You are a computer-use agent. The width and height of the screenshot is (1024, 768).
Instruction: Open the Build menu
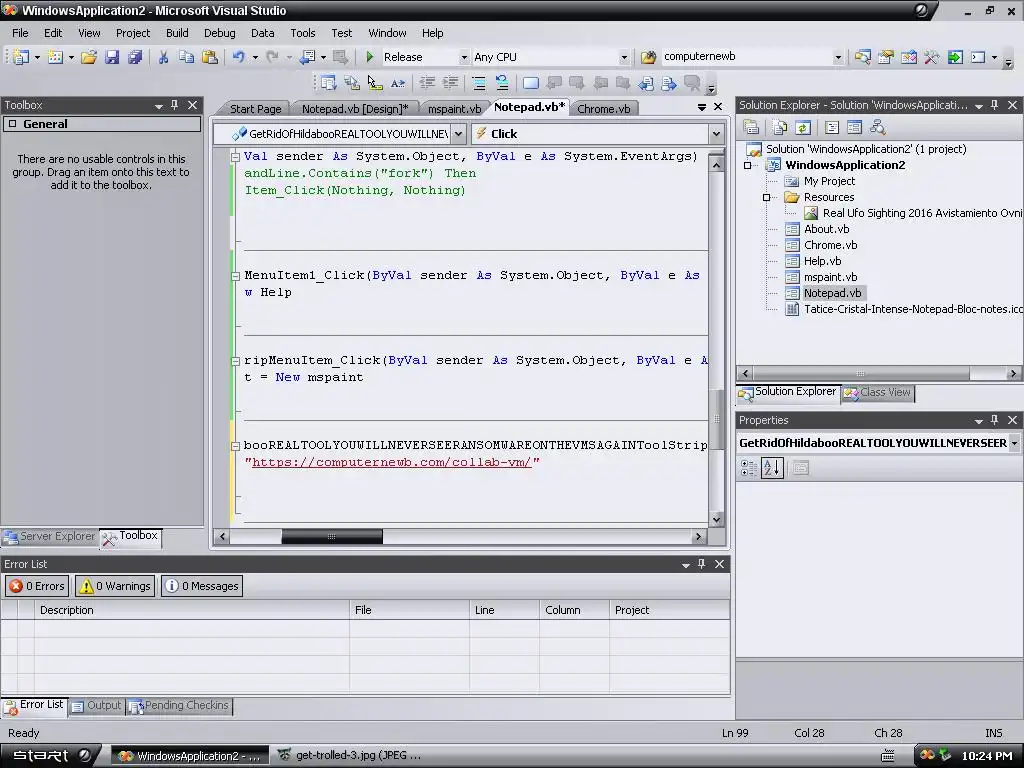[x=177, y=33]
